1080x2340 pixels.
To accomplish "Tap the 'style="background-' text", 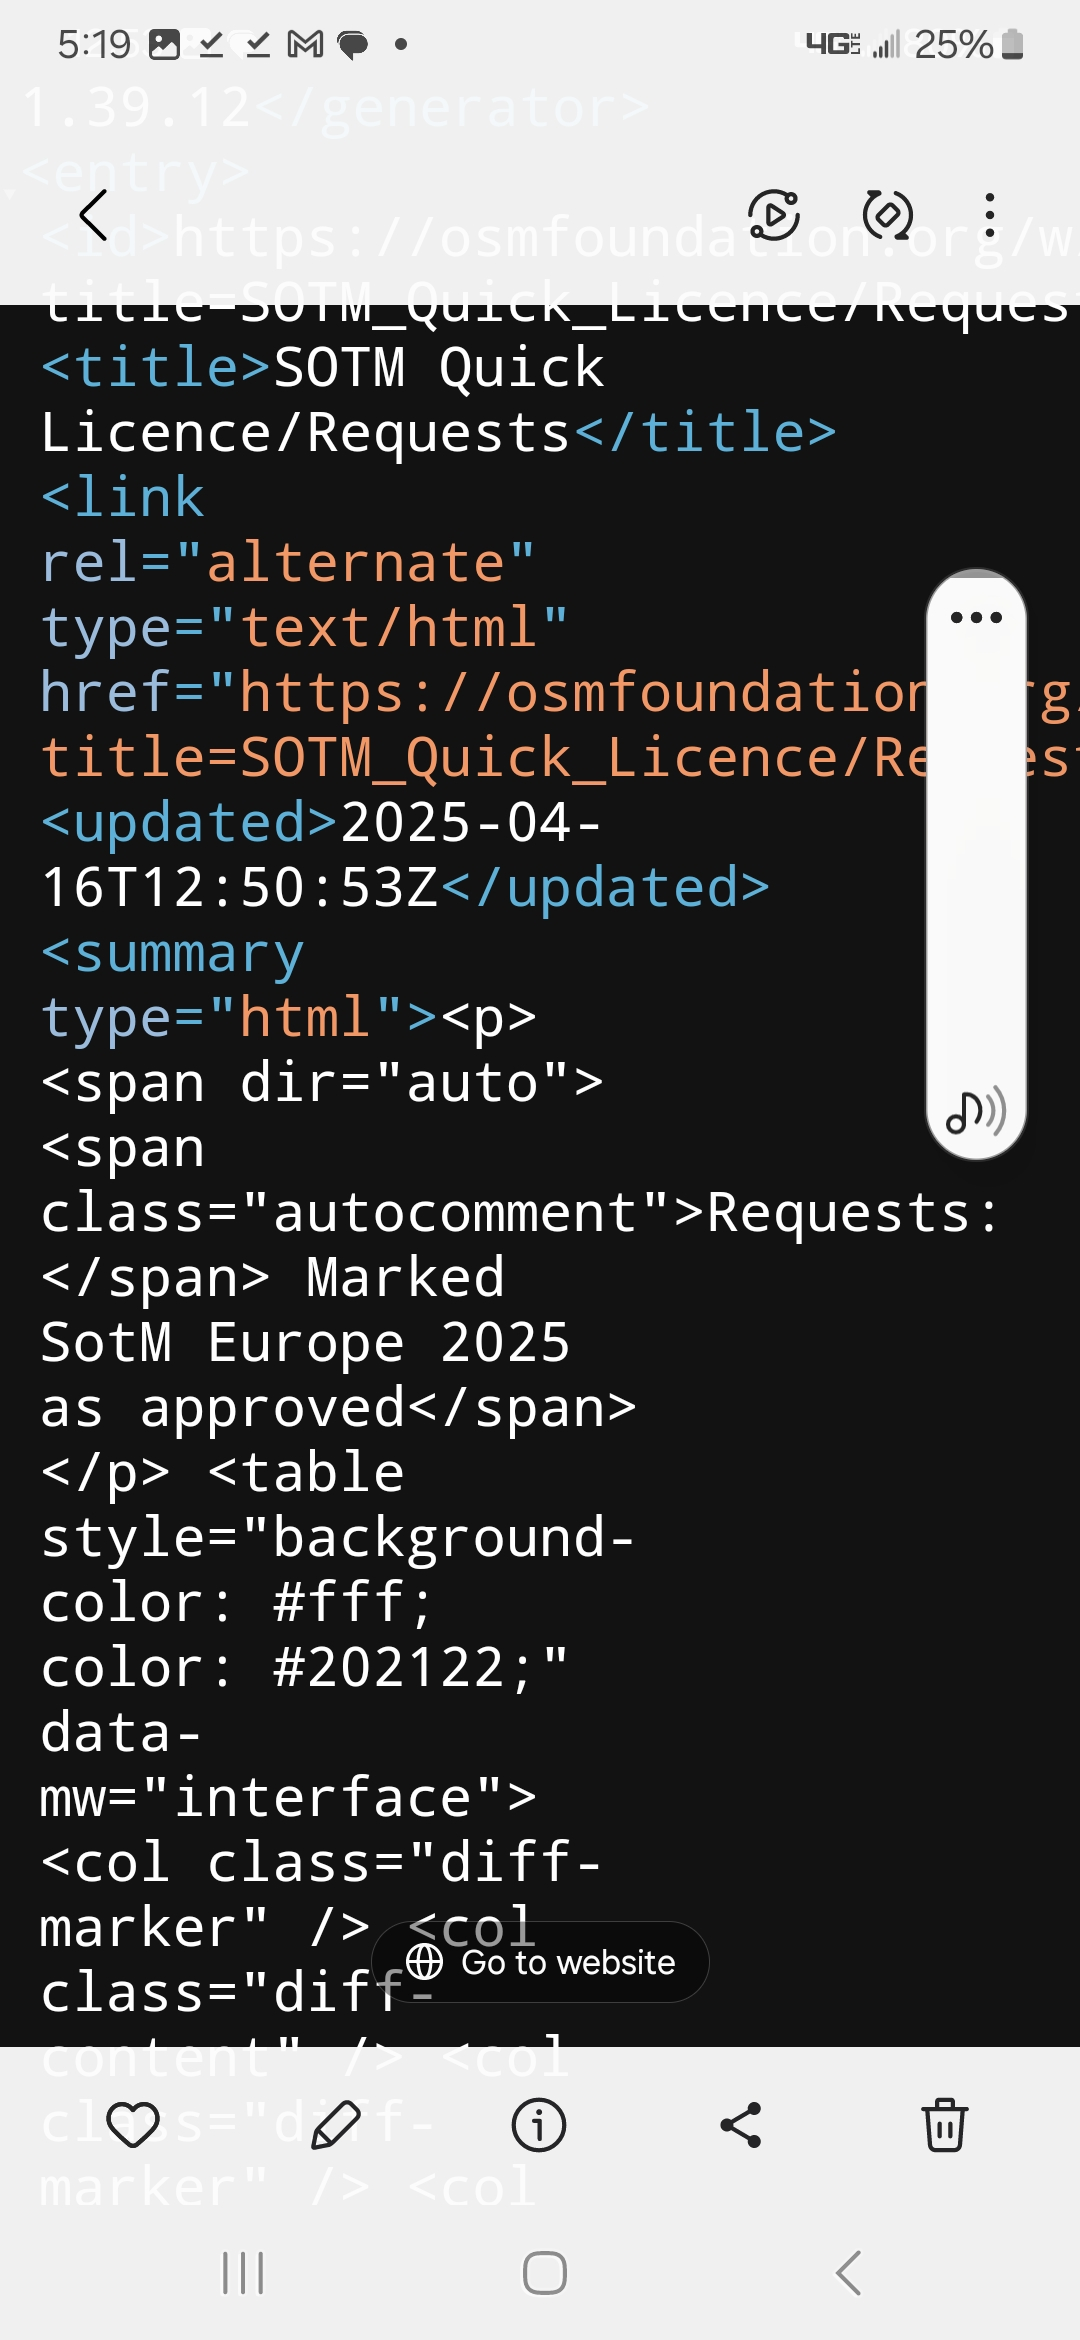I will (x=338, y=1537).
